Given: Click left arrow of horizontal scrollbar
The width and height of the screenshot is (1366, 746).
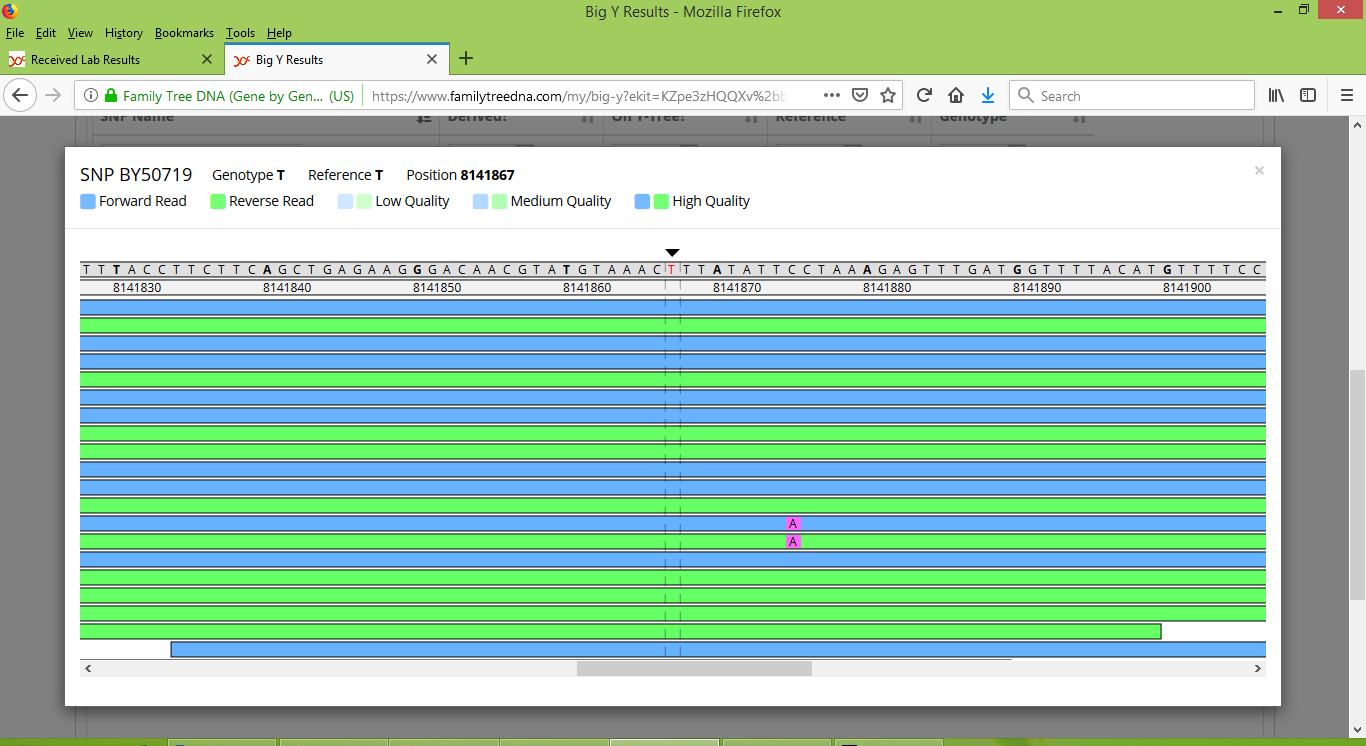Looking at the screenshot, I should tap(88, 668).
